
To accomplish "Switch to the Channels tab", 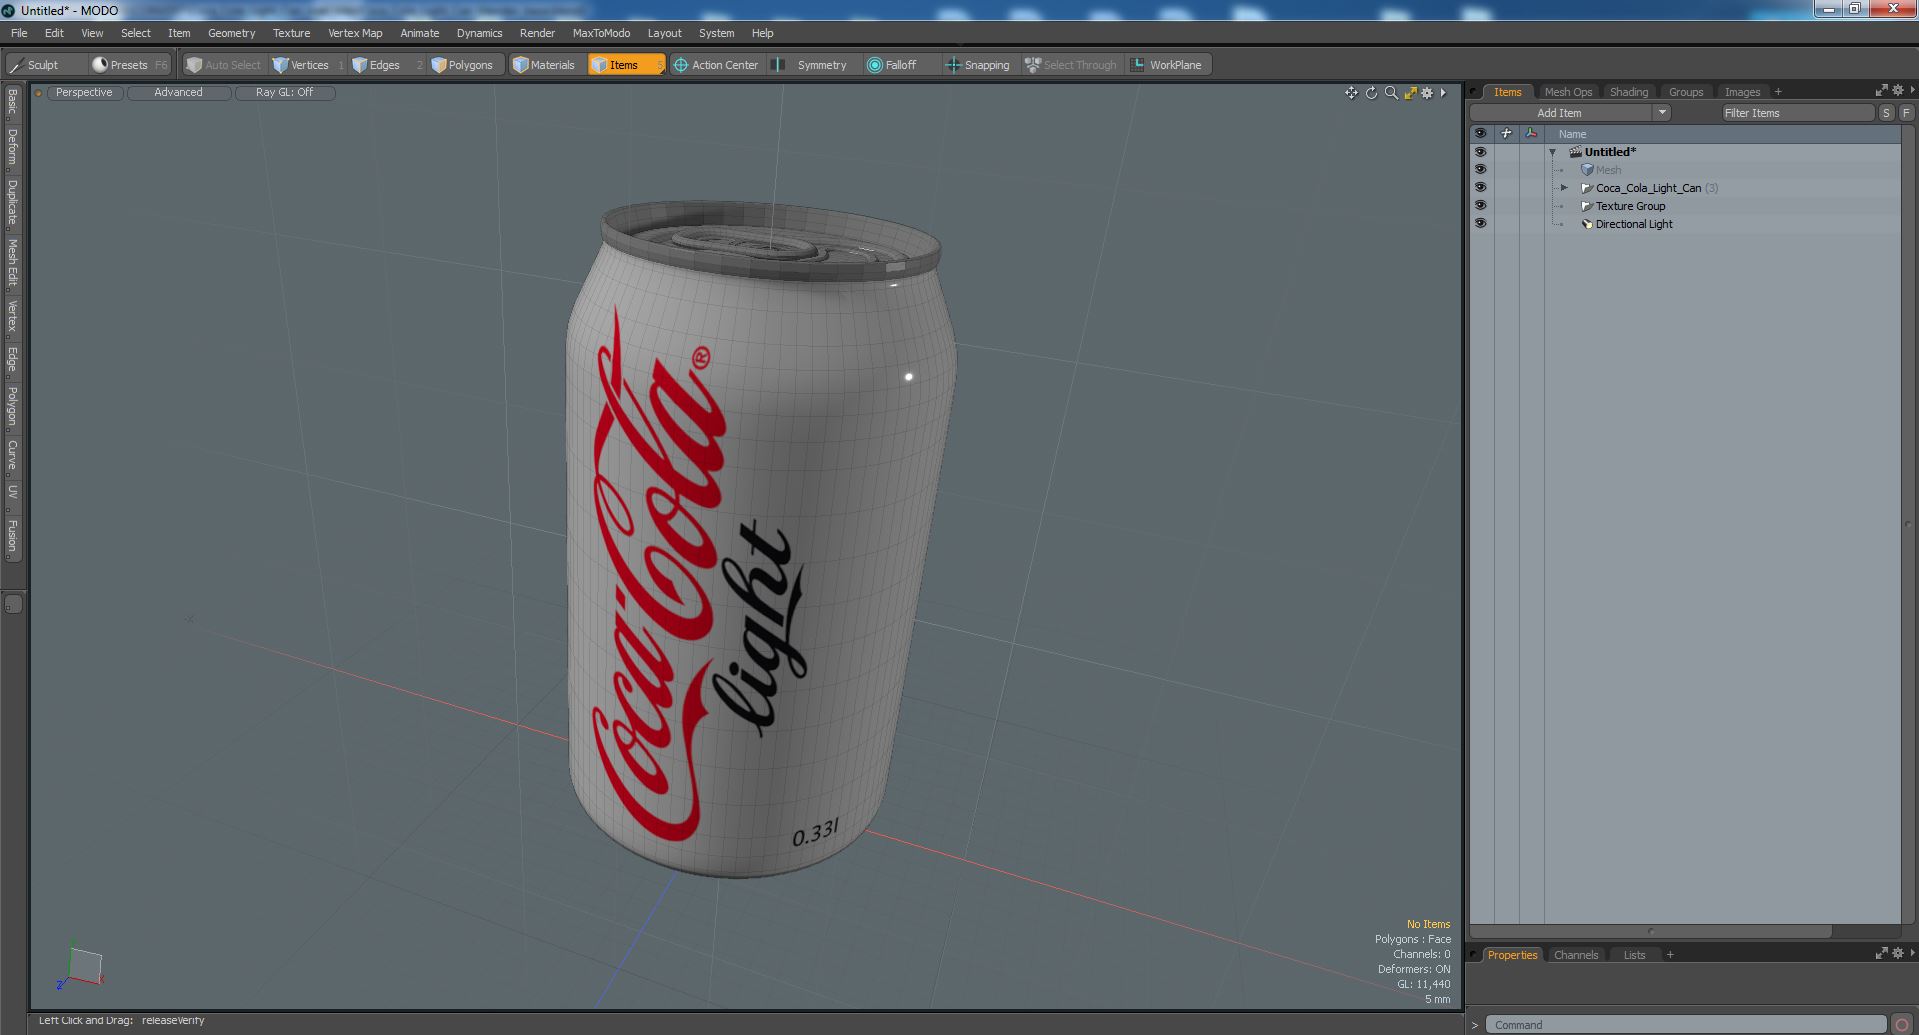I will point(1576,955).
